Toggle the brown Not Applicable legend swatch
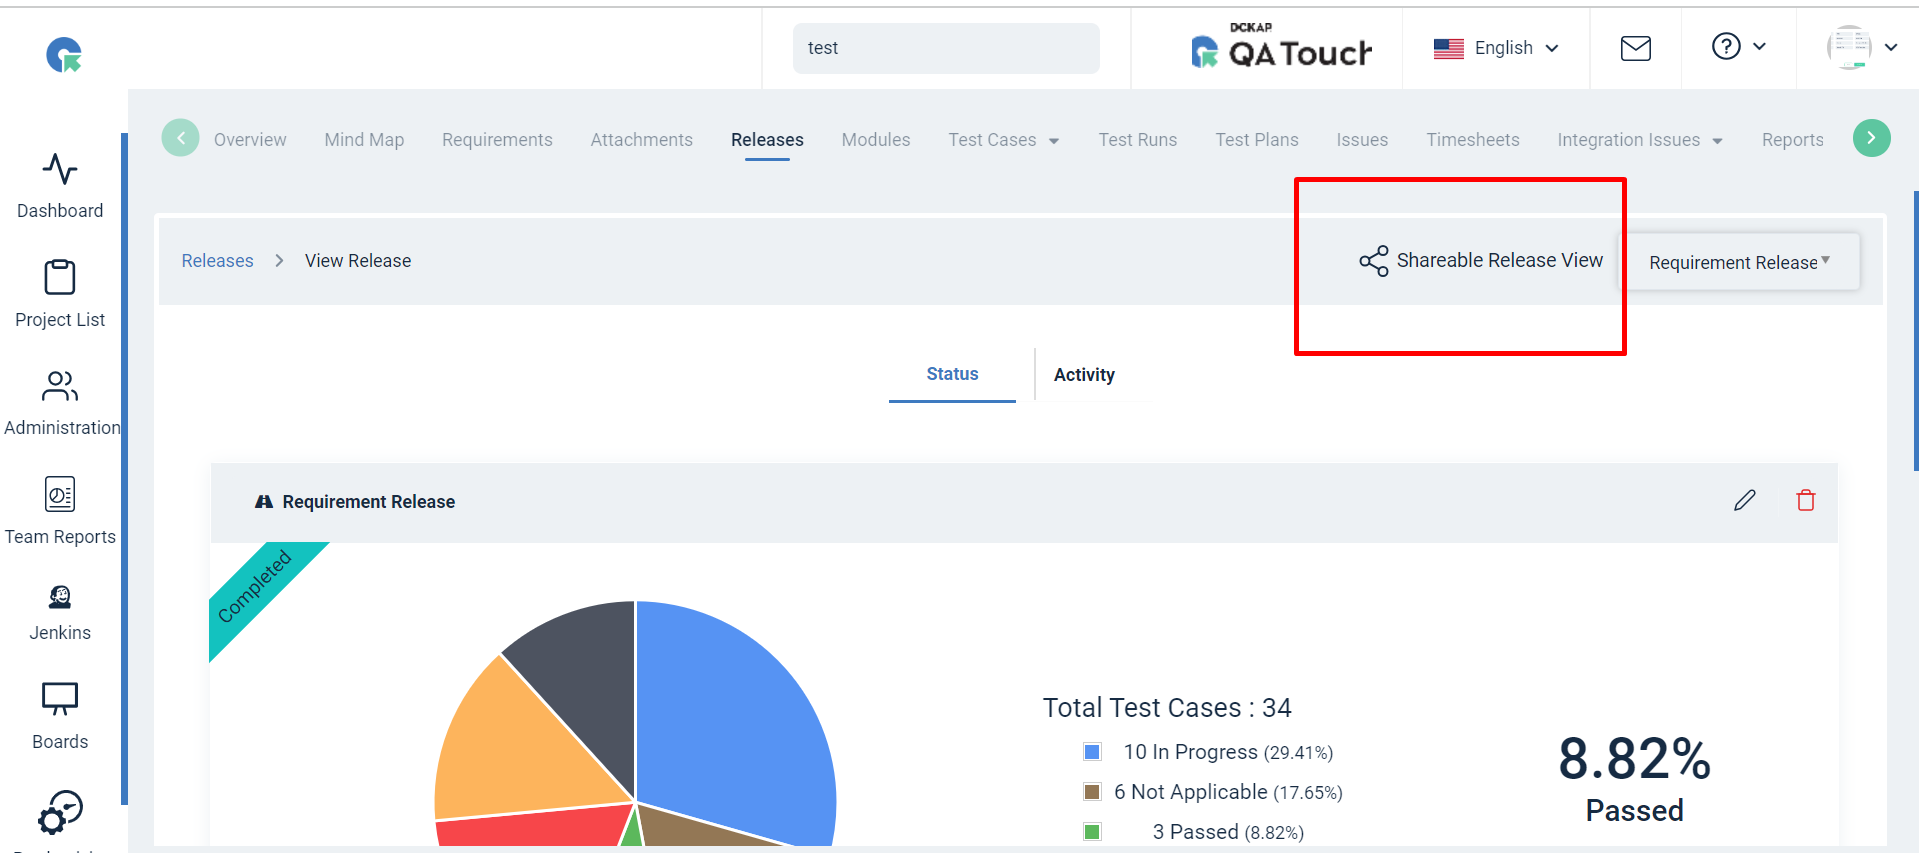 coord(1092,792)
